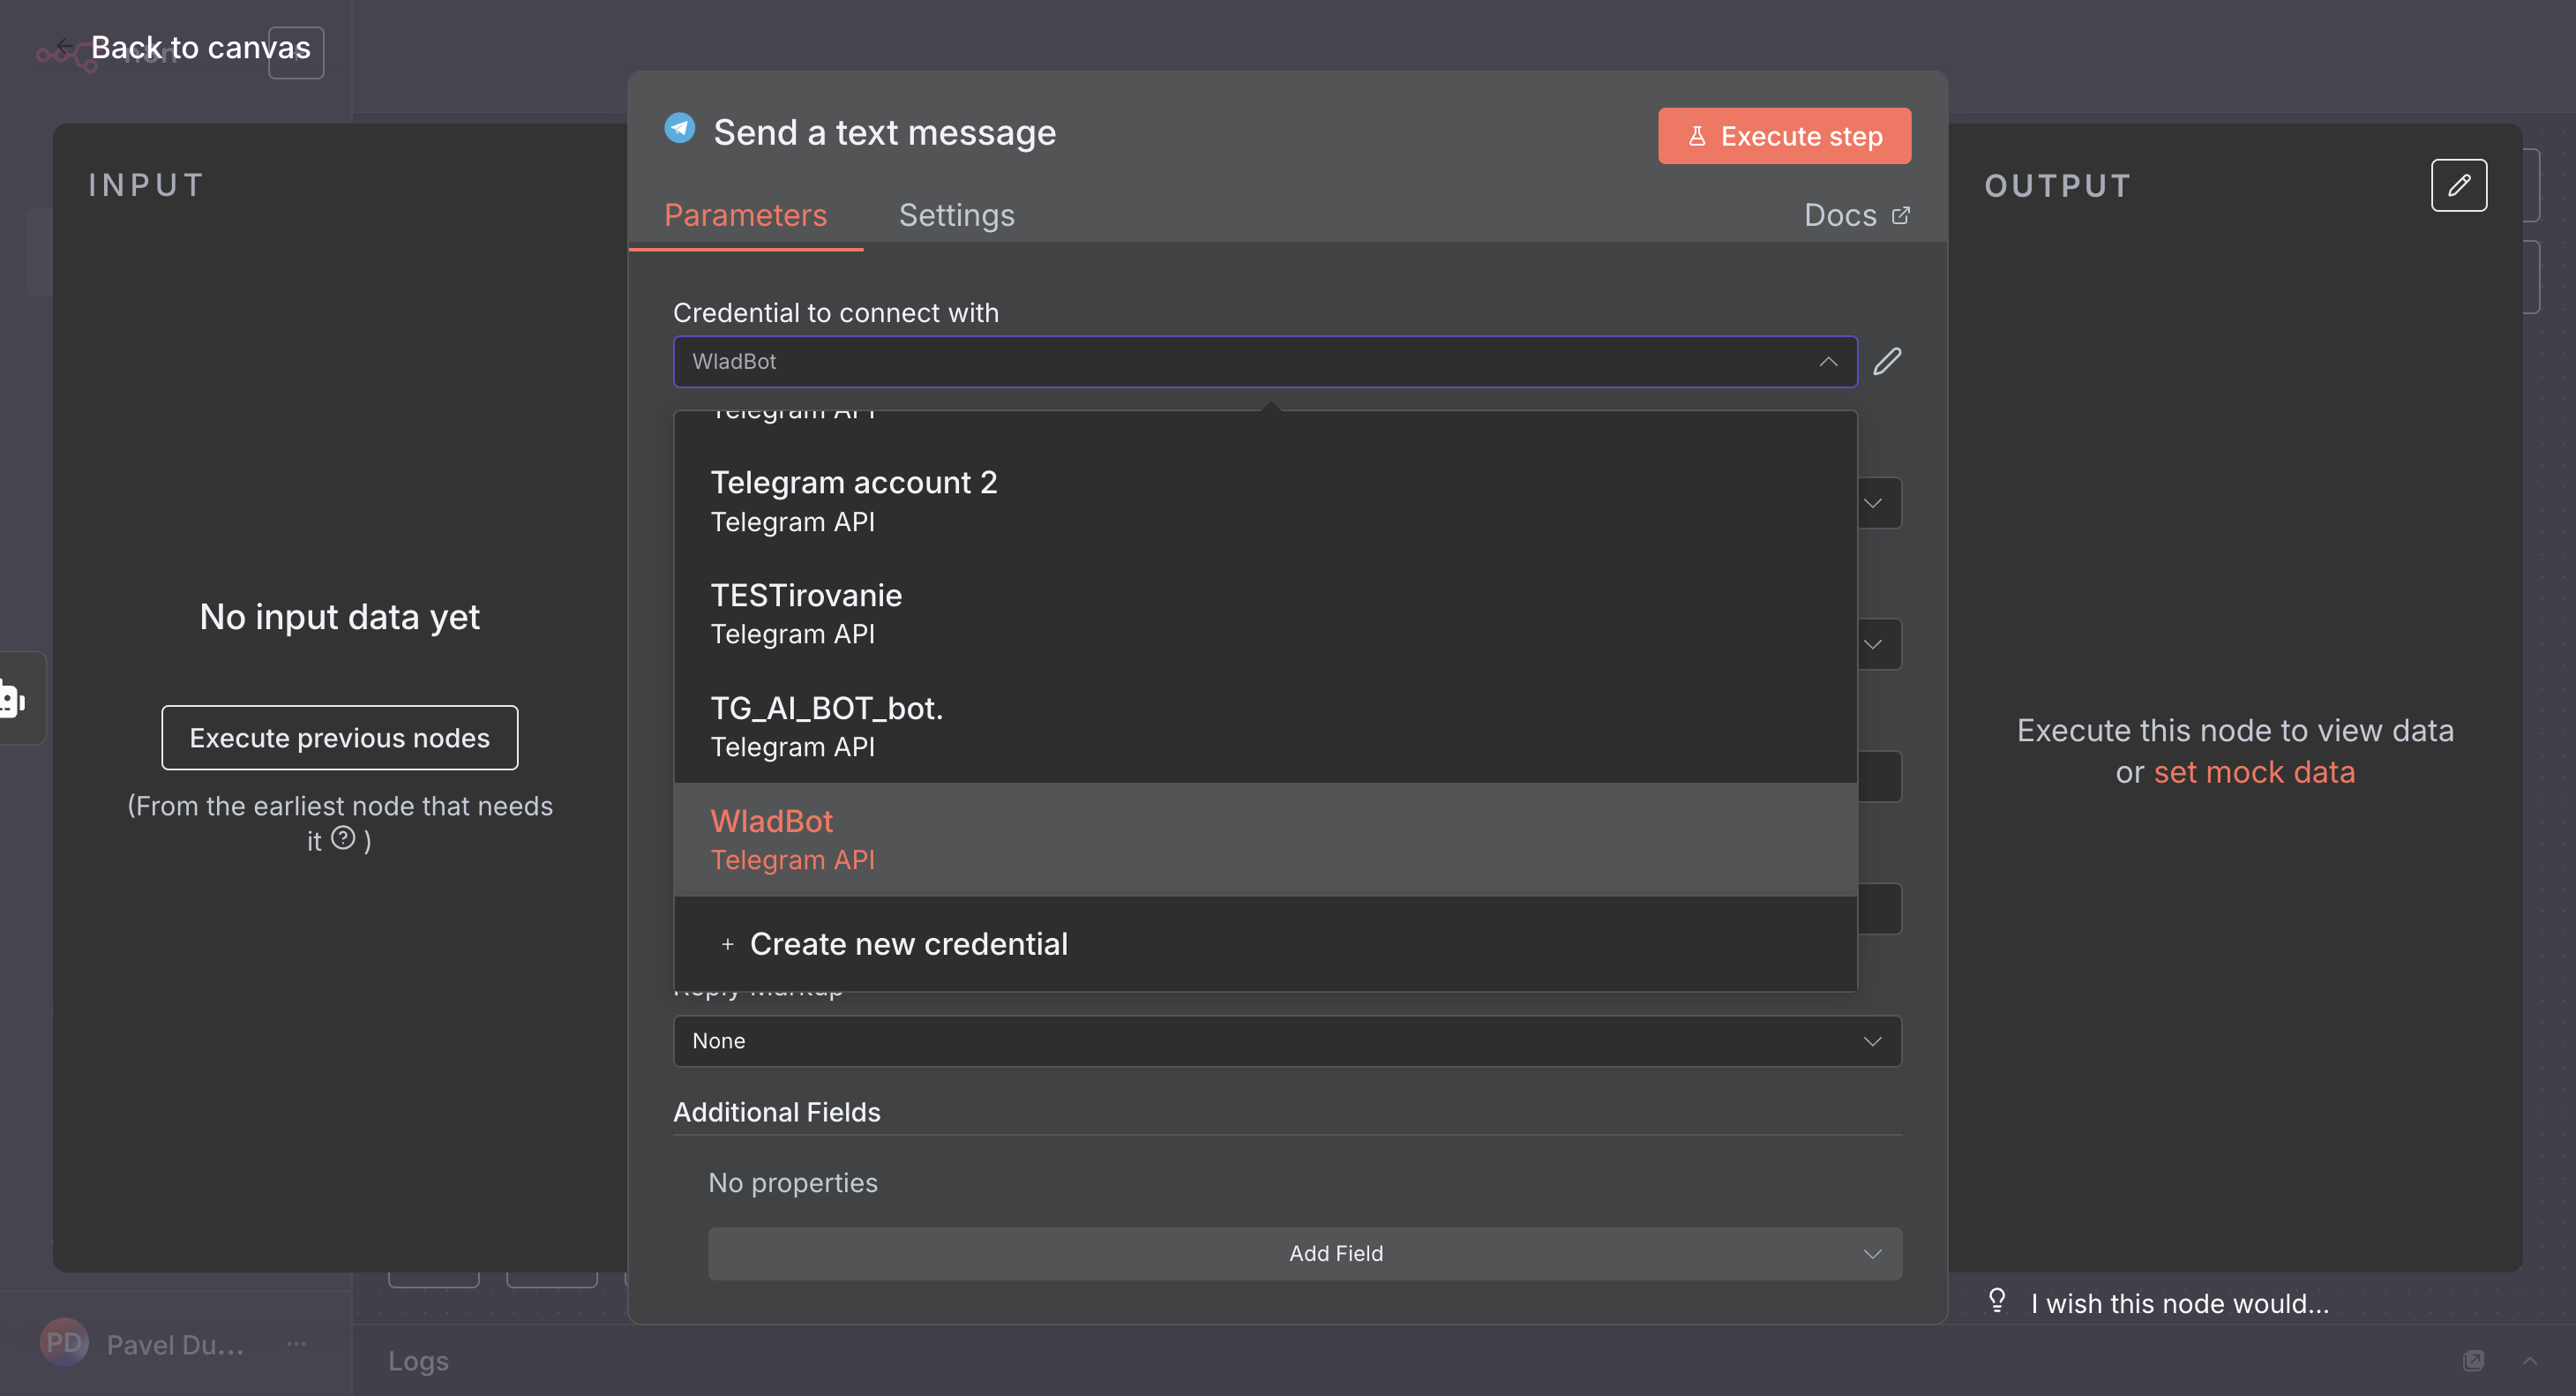Switch to the Settings tab
Screen dimensions: 2576x1396
coord(956,215)
